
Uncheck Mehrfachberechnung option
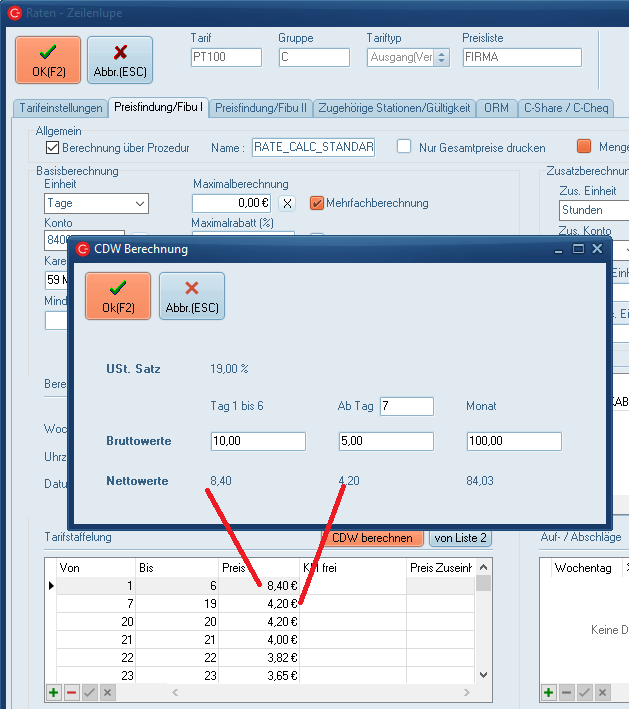(x=317, y=203)
